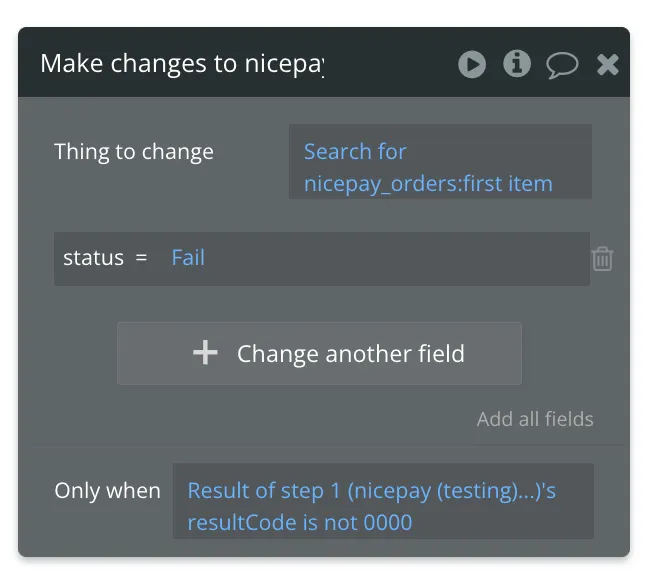Click 'nicepay_orders:first item' in Thing to change
The height and width of the screenshot is (574, 670).
click(x=428, y=184)
